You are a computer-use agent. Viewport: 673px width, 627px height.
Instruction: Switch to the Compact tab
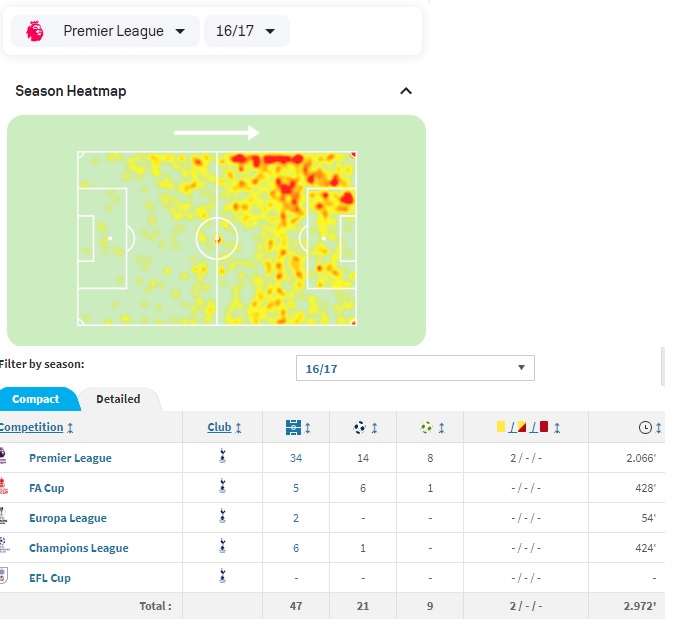36,399
